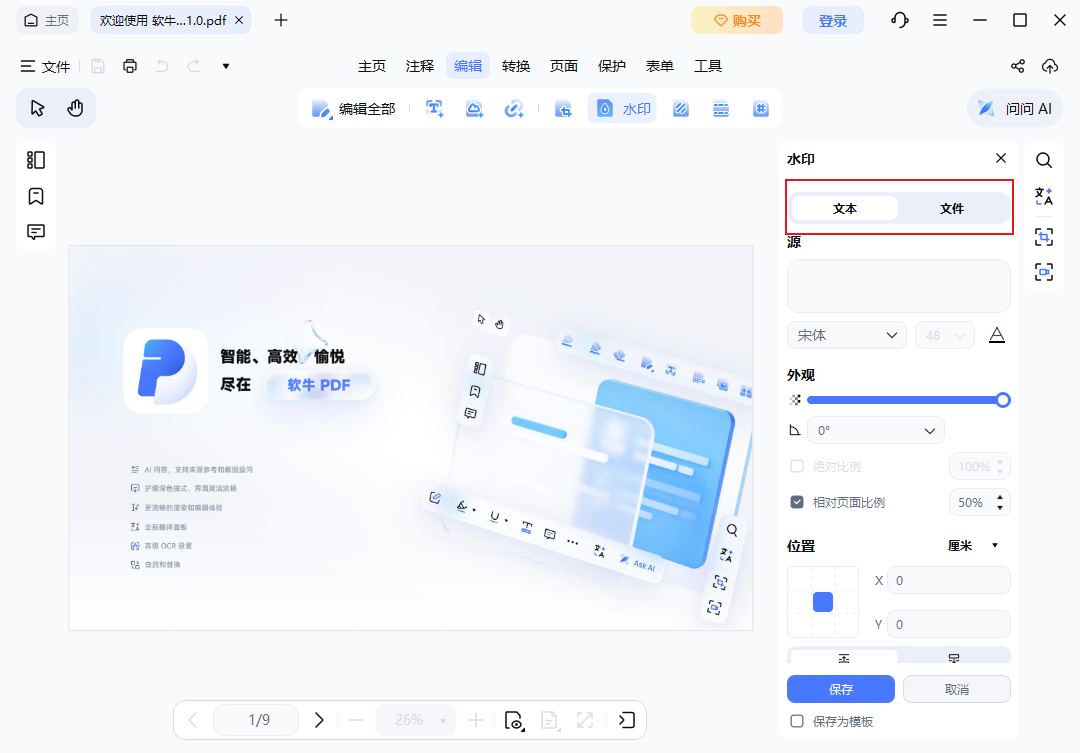Select the add link tool
The height and width of the screenshot is (753, 1080).
(x=514, y=108)
